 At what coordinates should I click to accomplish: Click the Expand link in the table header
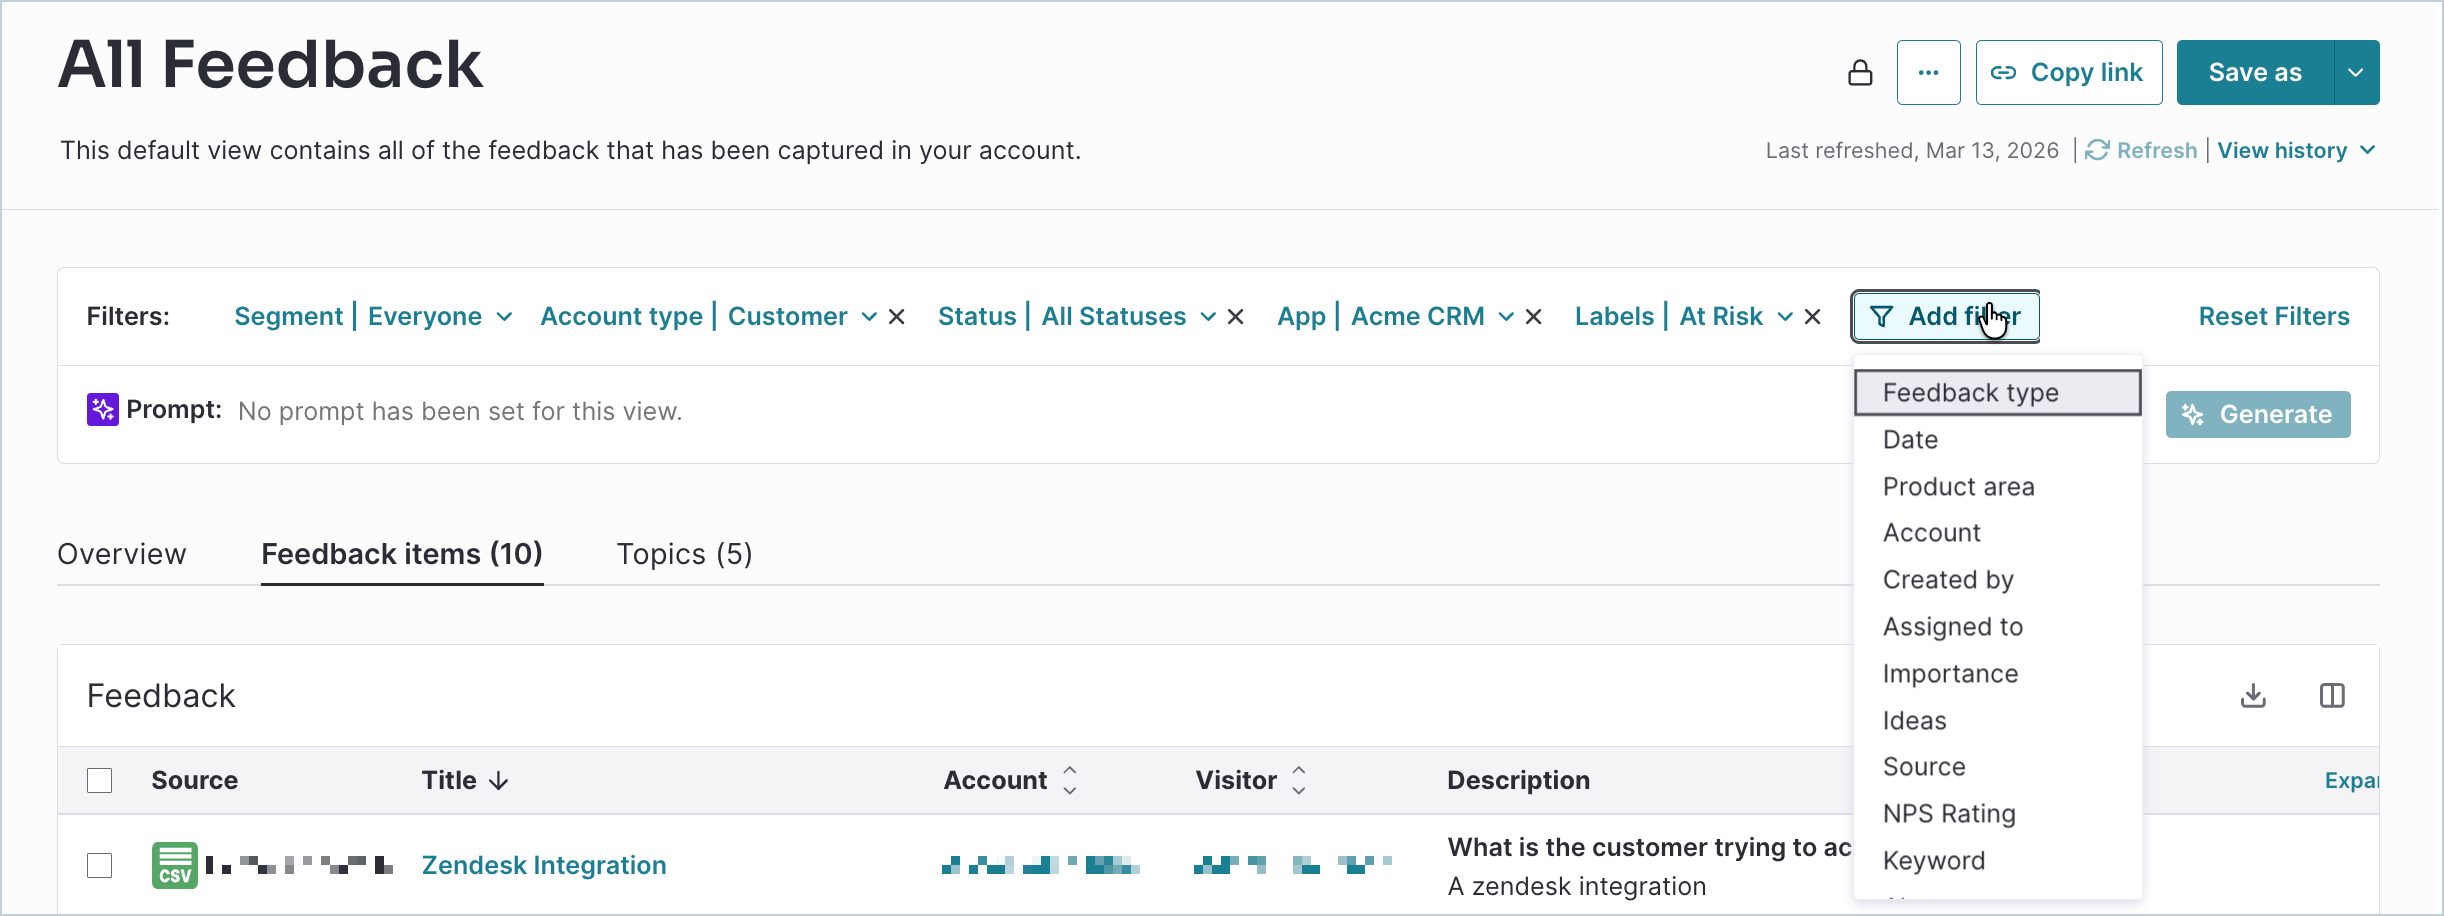[x=2351, y=780]
